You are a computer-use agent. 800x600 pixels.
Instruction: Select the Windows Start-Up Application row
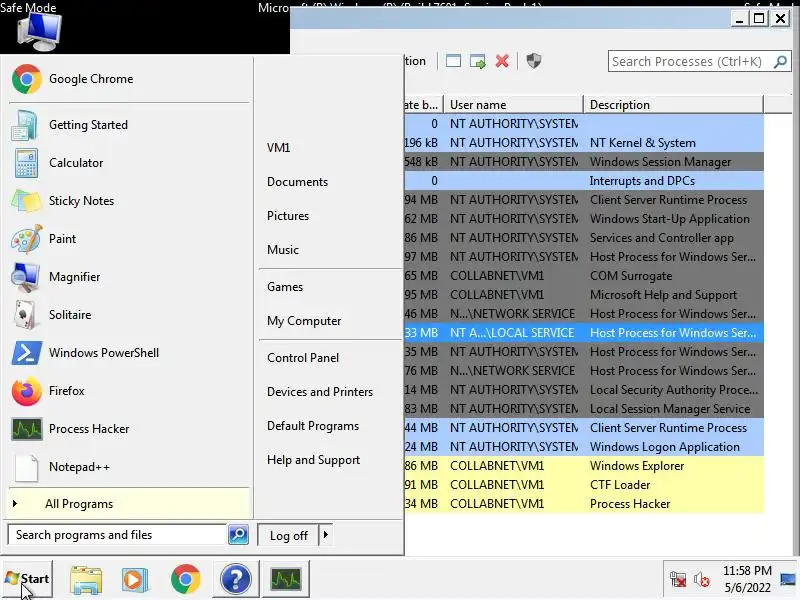[x=584, y=219]
